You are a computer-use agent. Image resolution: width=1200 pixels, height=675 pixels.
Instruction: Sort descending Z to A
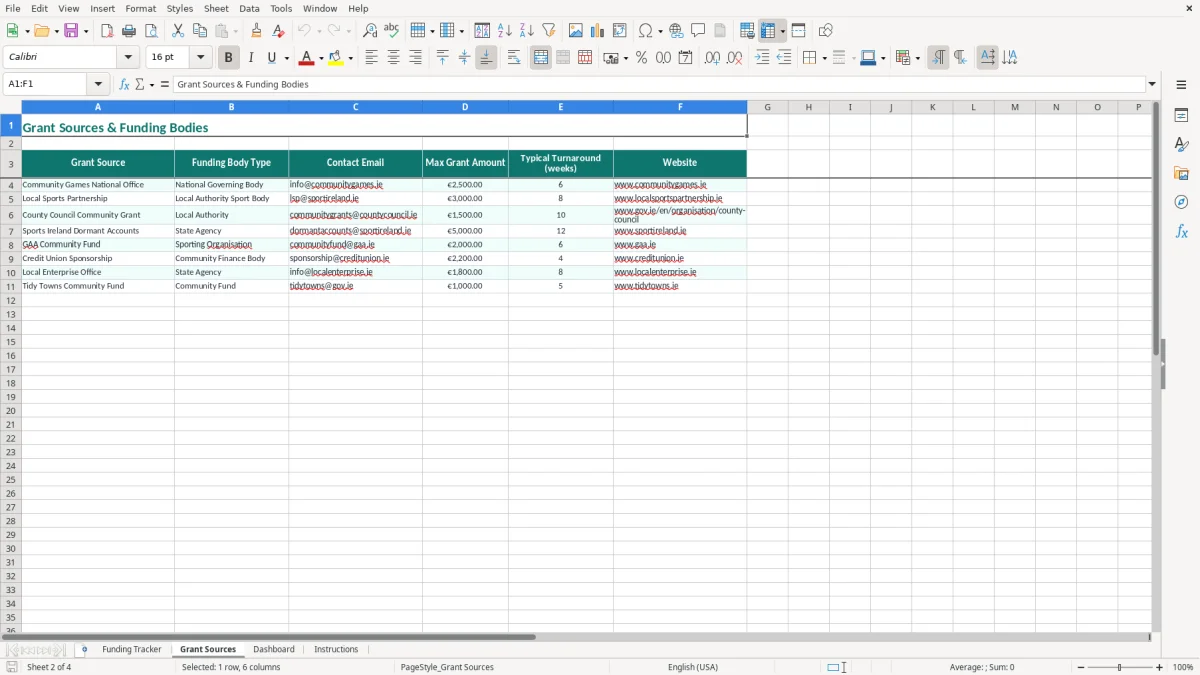527,31
